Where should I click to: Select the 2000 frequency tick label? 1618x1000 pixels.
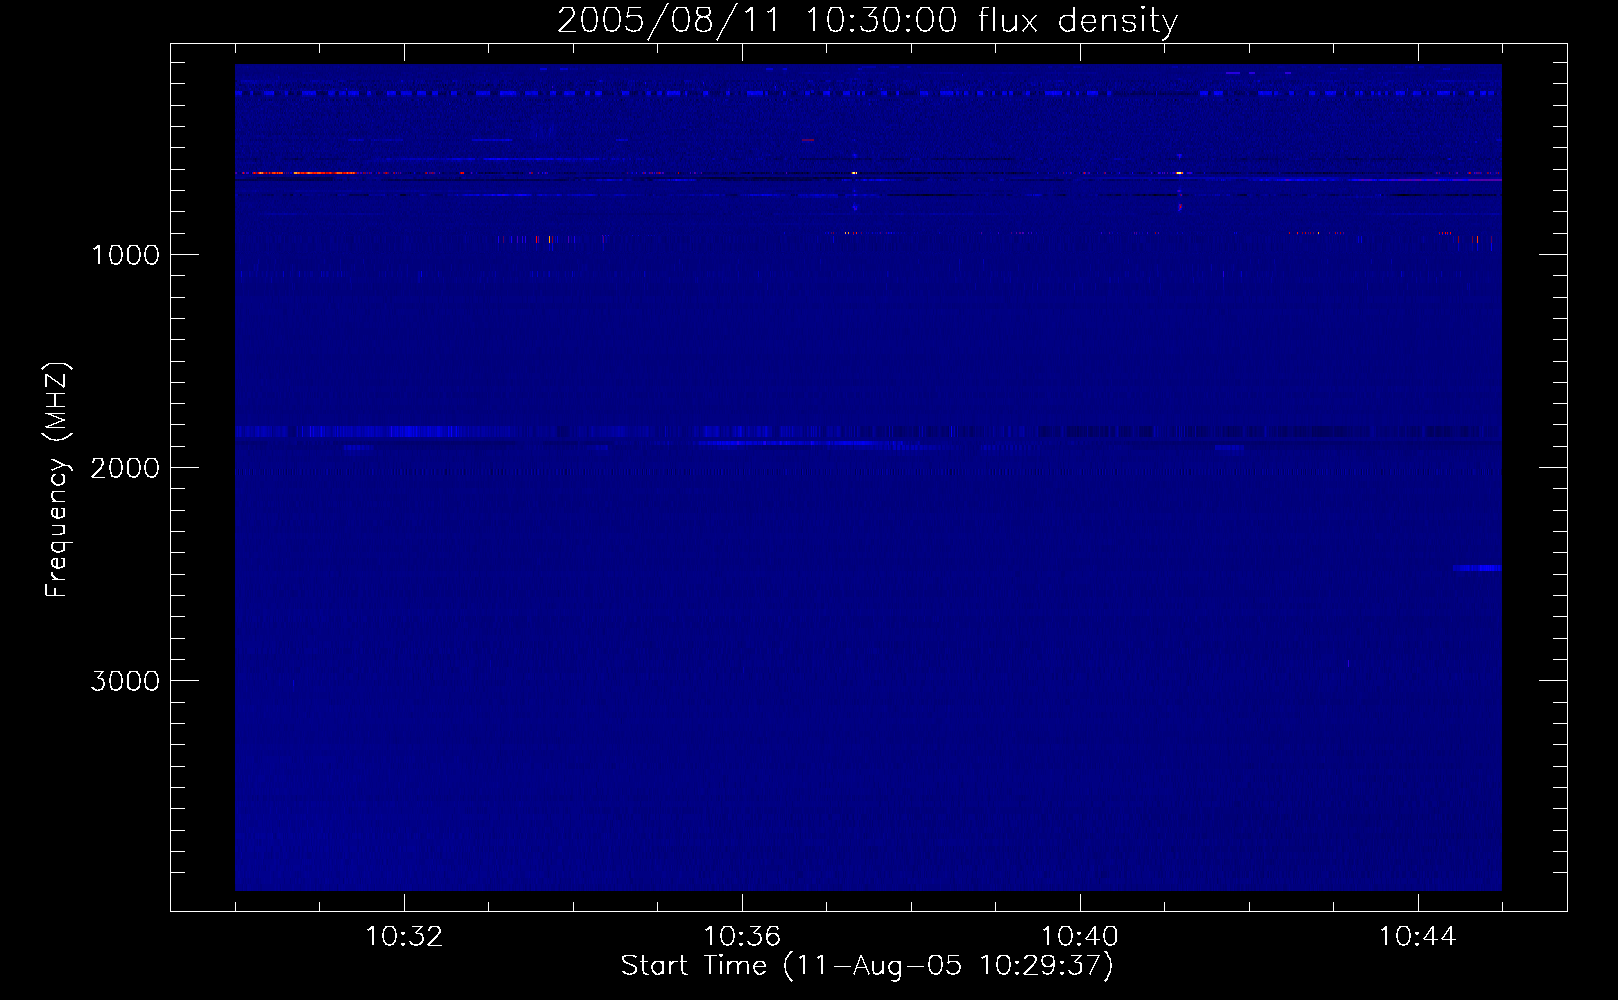[x=125, y=468]
